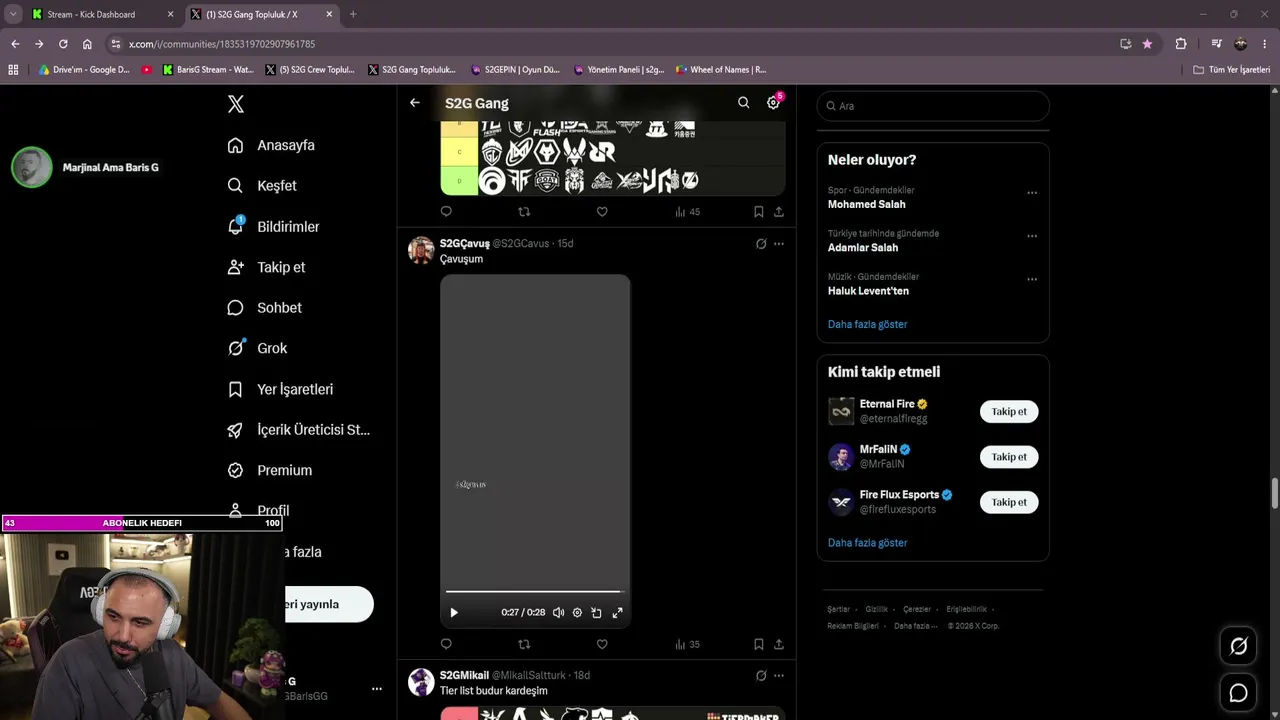1280x720 pixels.
Task: Open options for Mohamed Salah trend
Action: (1032, 193)
